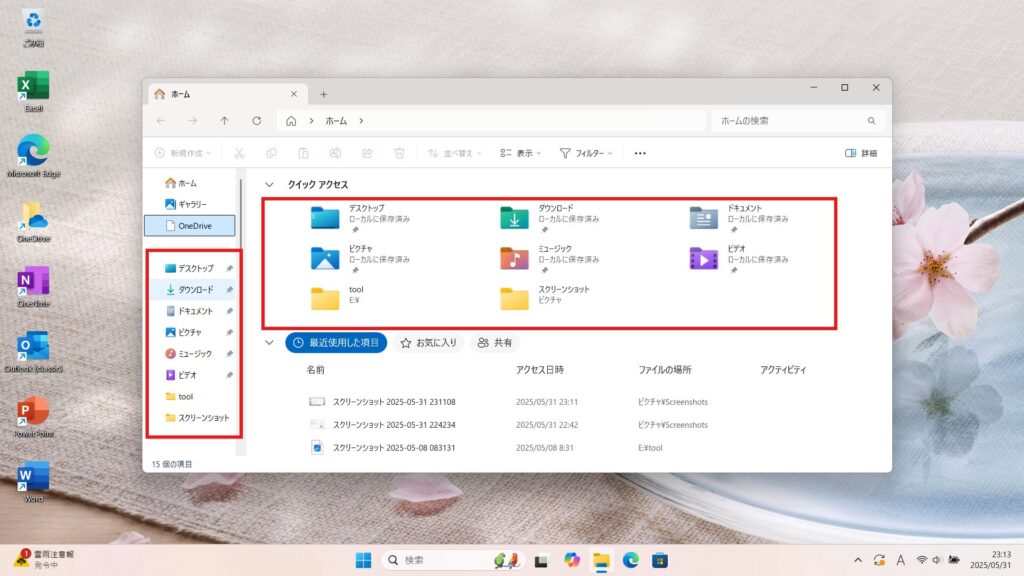Click the Rename toolbar icon
The height and width of the screenshot is (576, 1024).
(335, 153)
